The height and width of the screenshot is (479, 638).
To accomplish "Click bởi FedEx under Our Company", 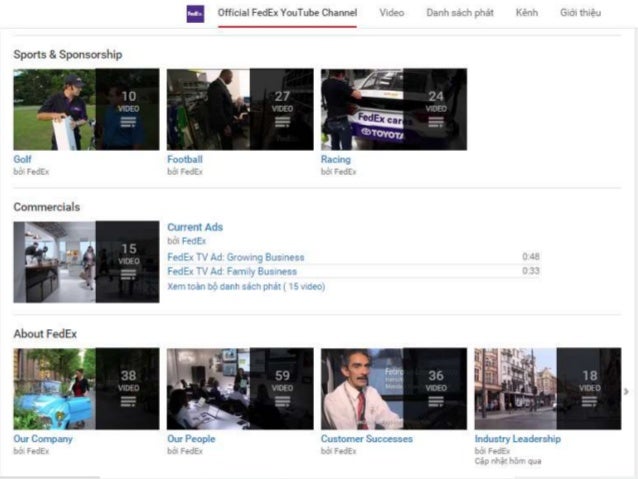I will point(31,451).
